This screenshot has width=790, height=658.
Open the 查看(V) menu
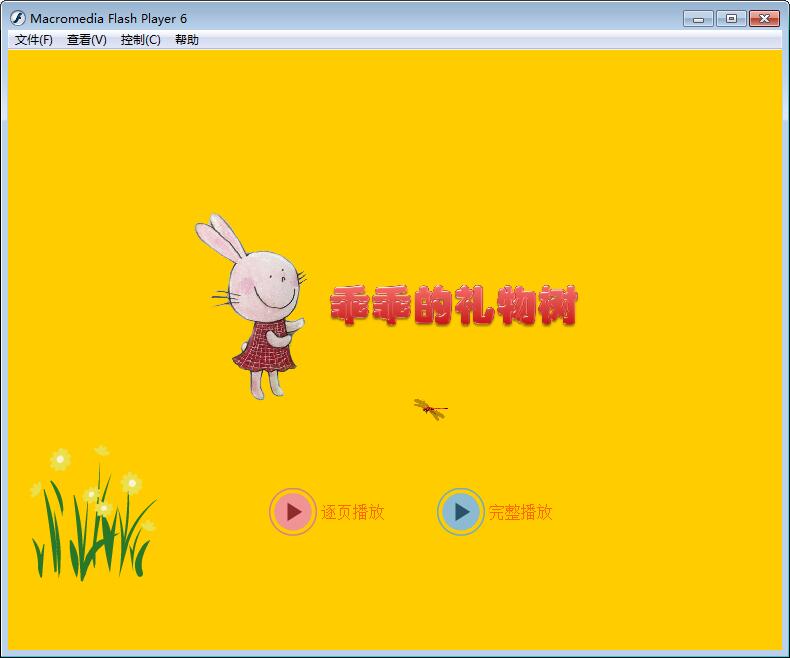(87, 40)
